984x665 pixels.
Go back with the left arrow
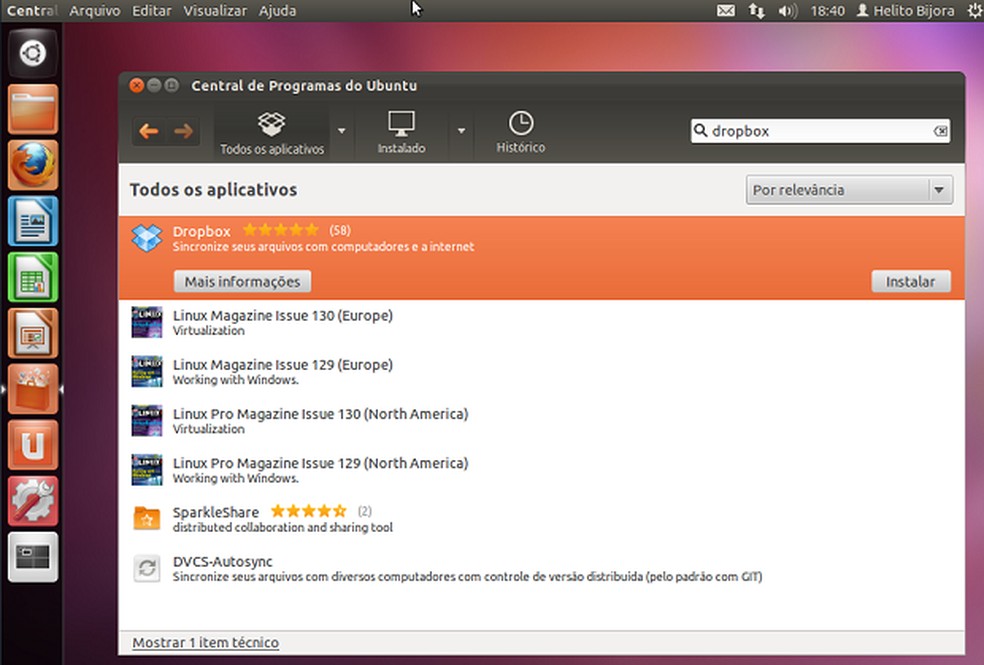[149, 131]
